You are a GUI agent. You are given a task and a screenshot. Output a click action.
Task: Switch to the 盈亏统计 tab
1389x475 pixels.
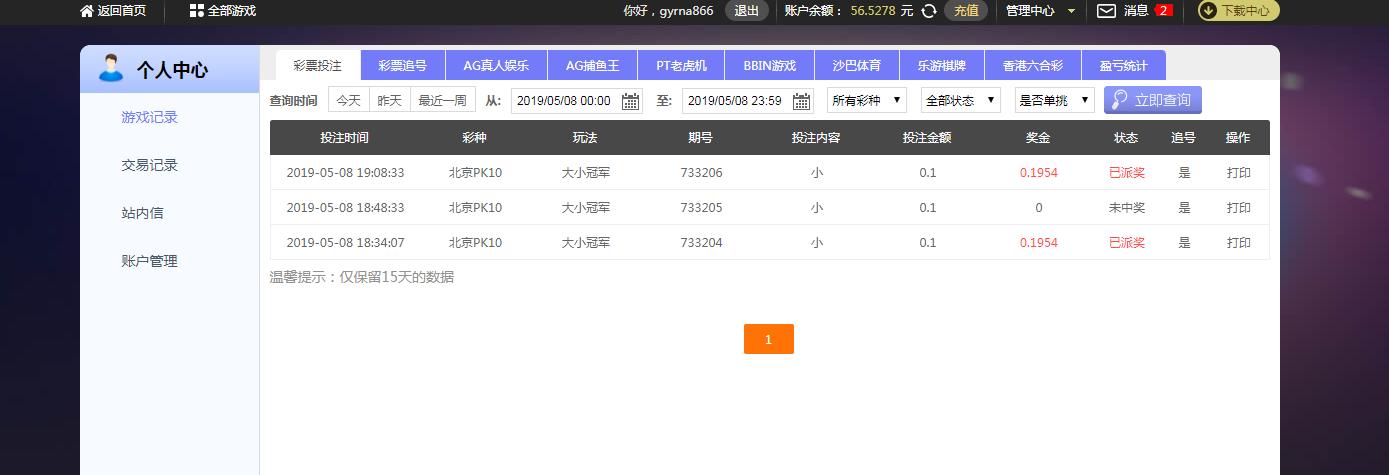1122,66
